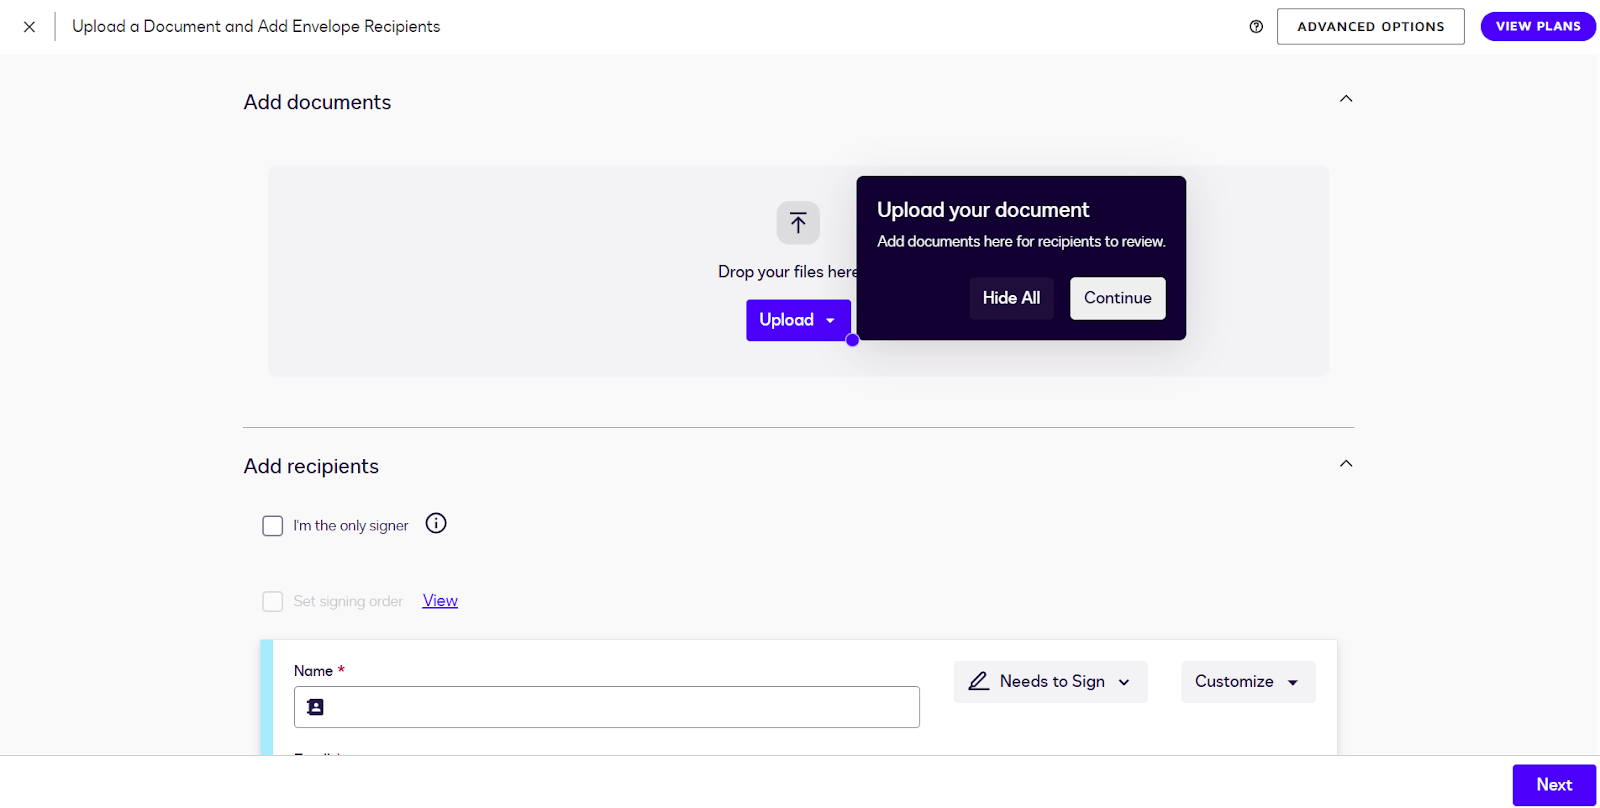
Task: Collapse the Add recipients section
Action: coord(1346,464)
